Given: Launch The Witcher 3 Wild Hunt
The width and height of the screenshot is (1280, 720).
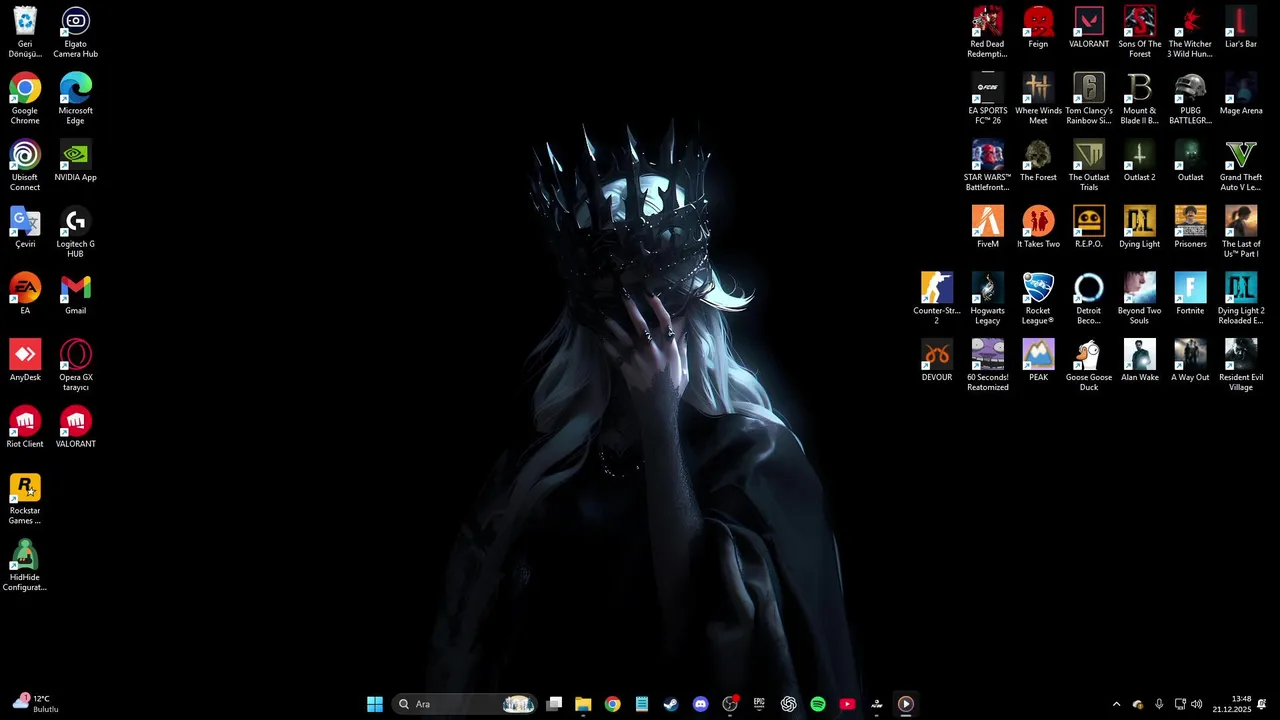Looking at the screenshot, I should [1190, 33].
